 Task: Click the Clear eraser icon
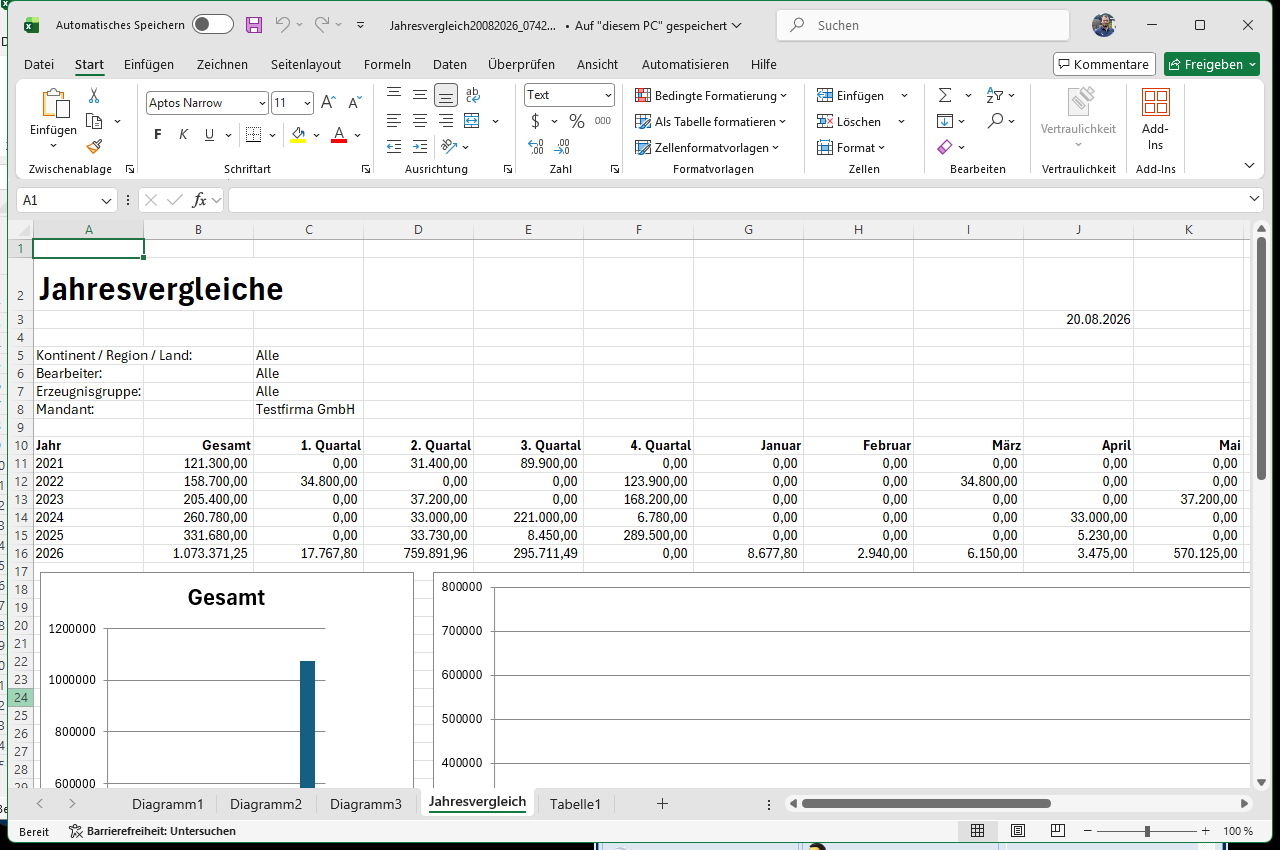click(945, 147)
